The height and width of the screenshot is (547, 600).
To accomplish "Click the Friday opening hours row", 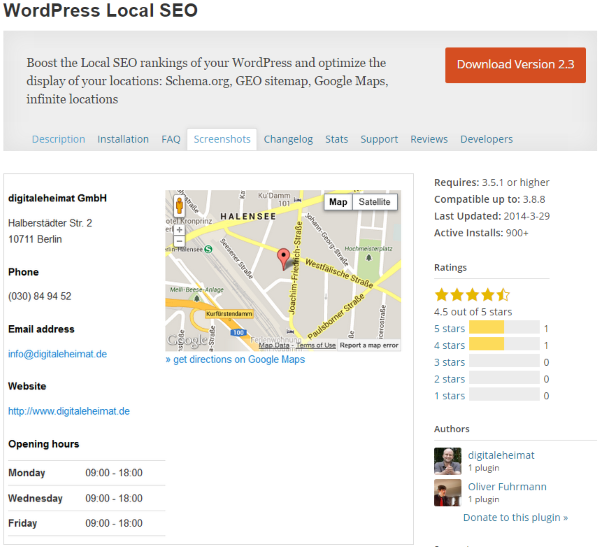I will pyautogui.click(x=87, y=523).
